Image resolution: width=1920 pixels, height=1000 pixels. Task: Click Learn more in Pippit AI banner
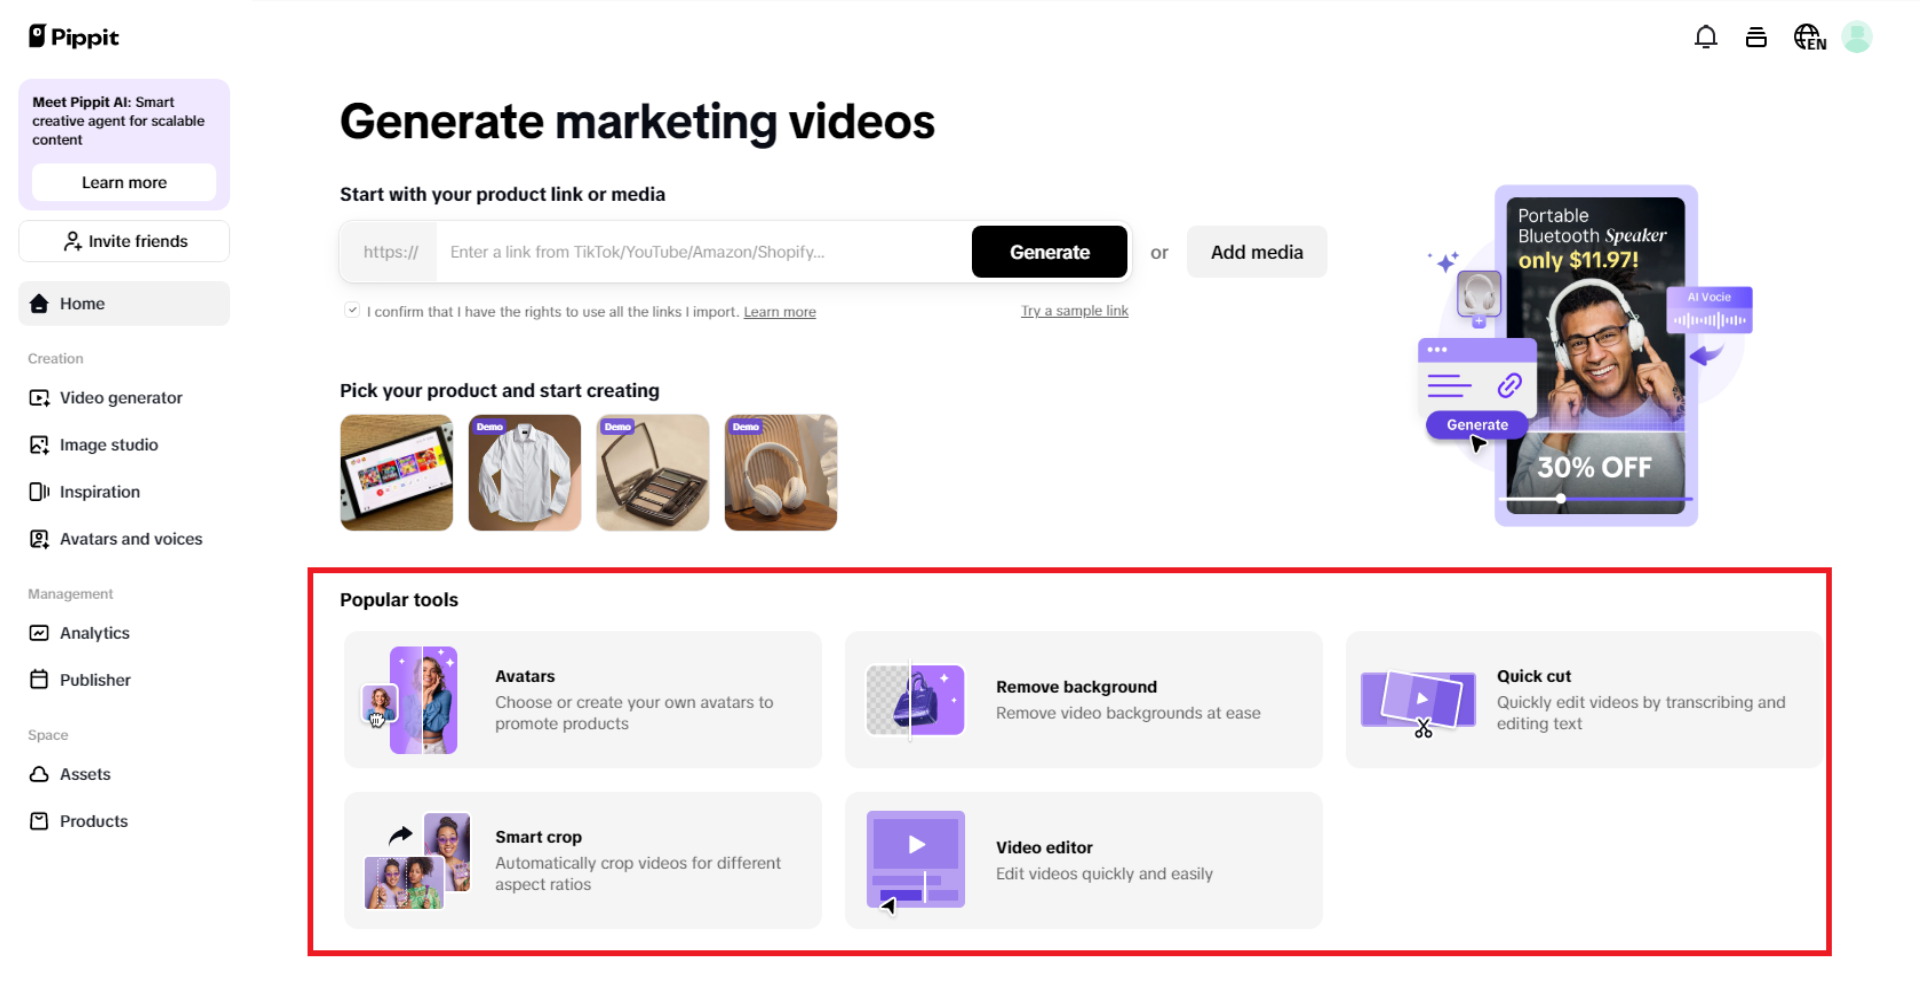point(124,183)
